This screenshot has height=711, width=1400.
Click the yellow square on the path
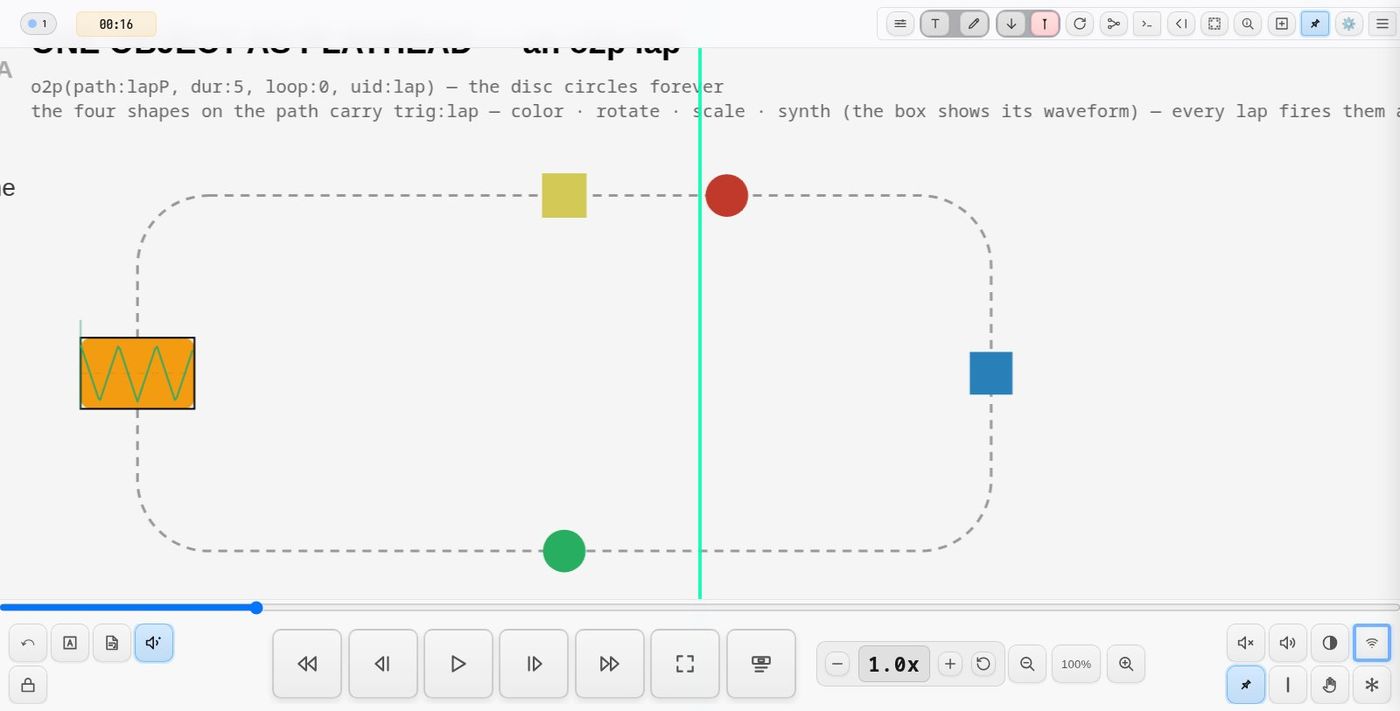(x=564, y=195)
